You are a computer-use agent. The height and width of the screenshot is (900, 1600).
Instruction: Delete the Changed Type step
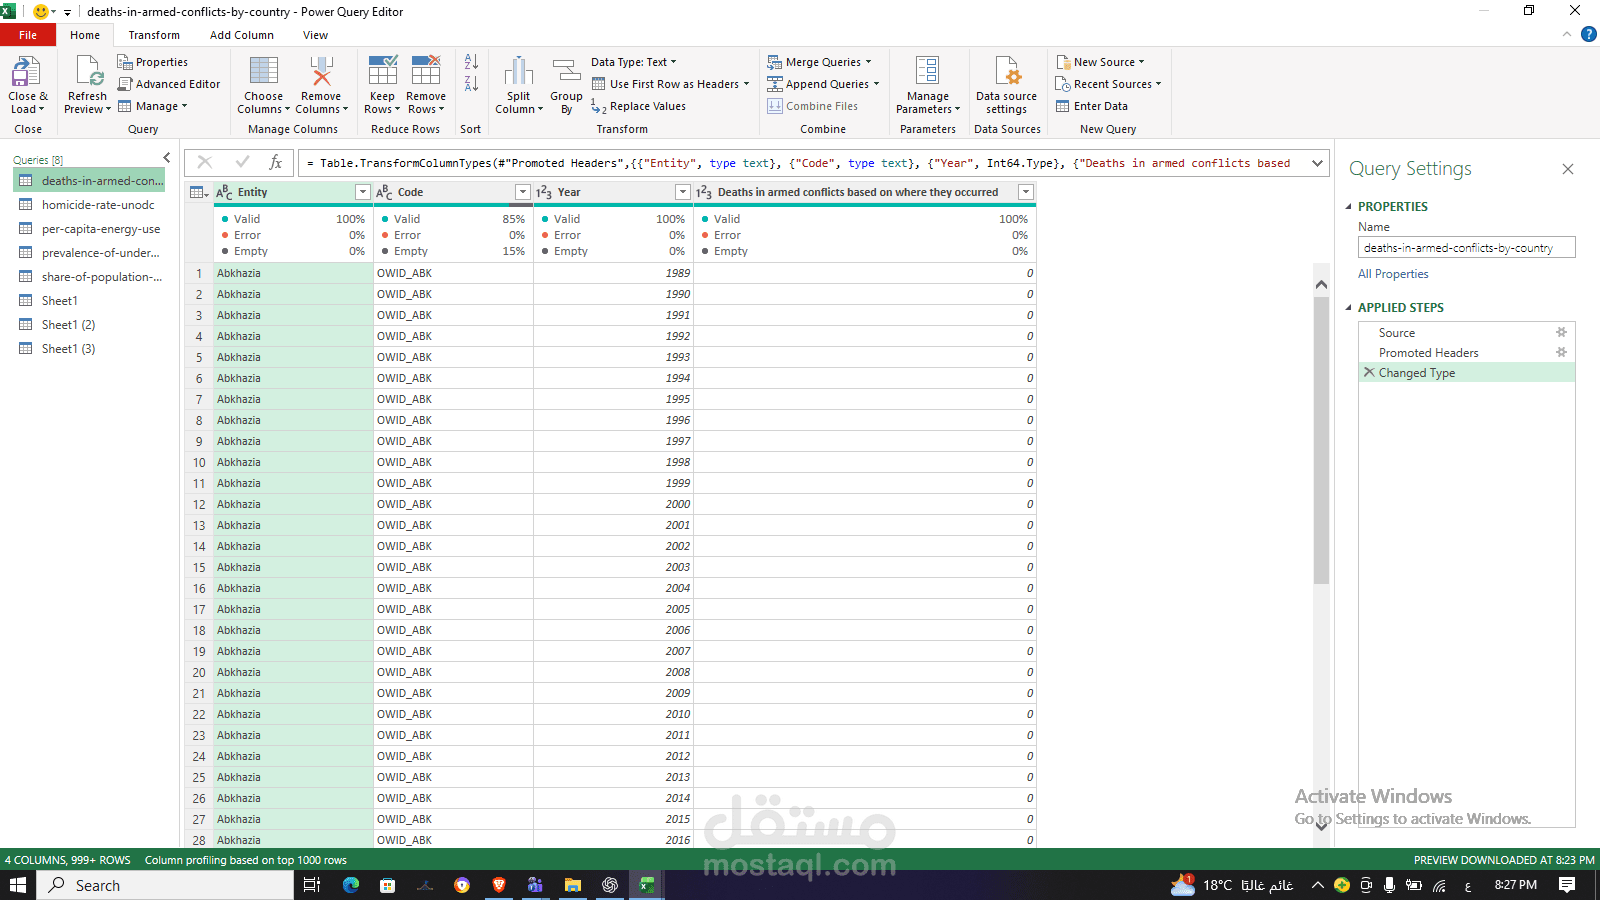click(x=1369, y=372)
